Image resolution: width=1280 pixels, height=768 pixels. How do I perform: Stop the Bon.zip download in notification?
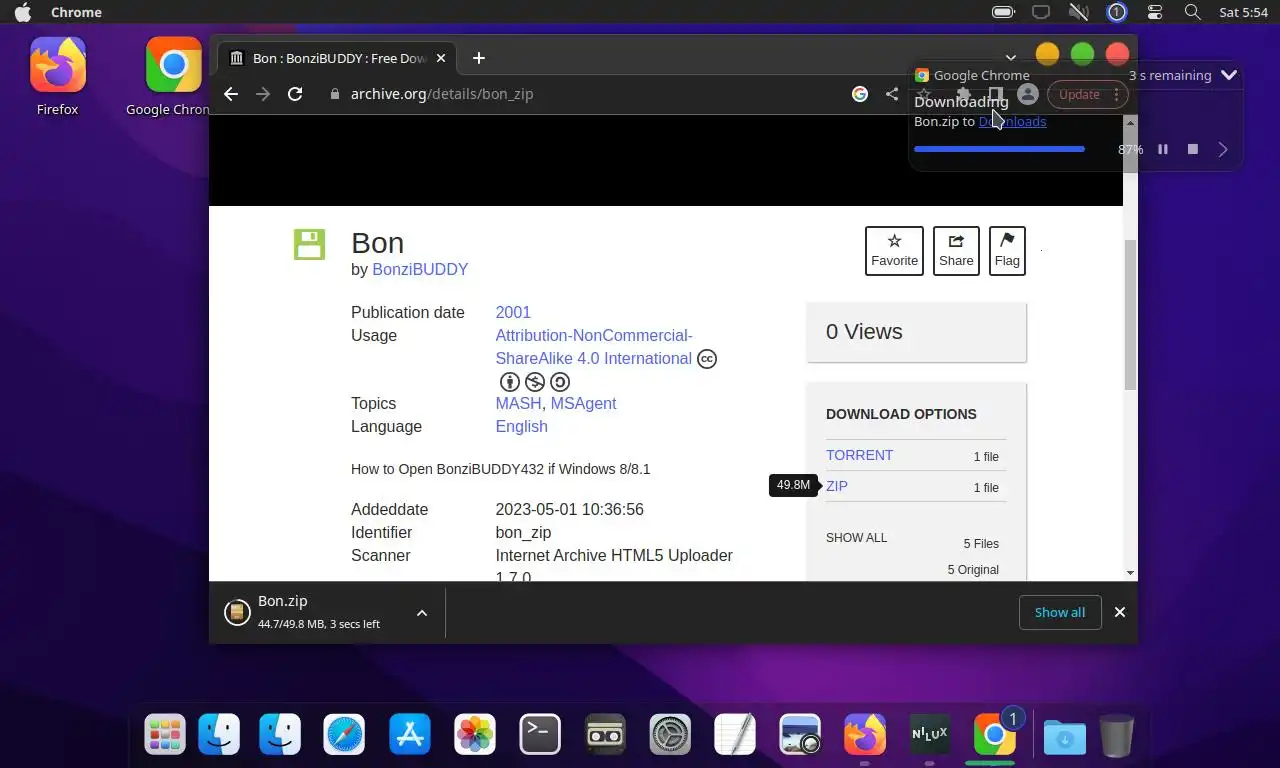pos(1193,149)
